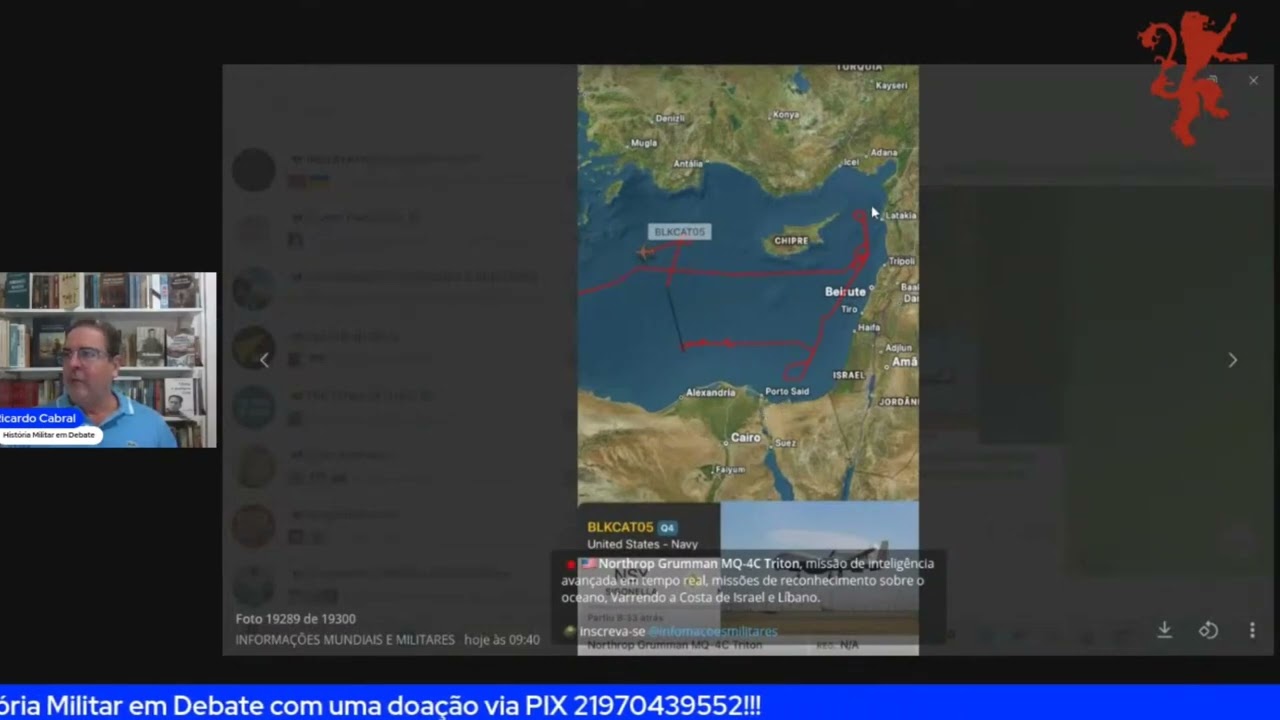Image resolution: width=1280 pixels, height=720 pixels.
Task: Click the BLKCAT05 label on the map
Action: tap(679, 232)
